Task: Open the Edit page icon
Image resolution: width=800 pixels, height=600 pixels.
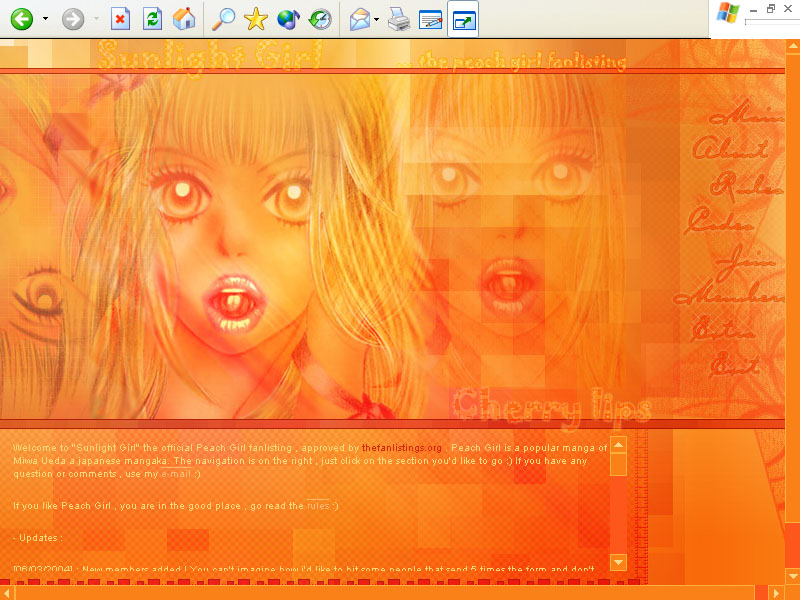Action: pyautogui.click(x=430, y=20)
